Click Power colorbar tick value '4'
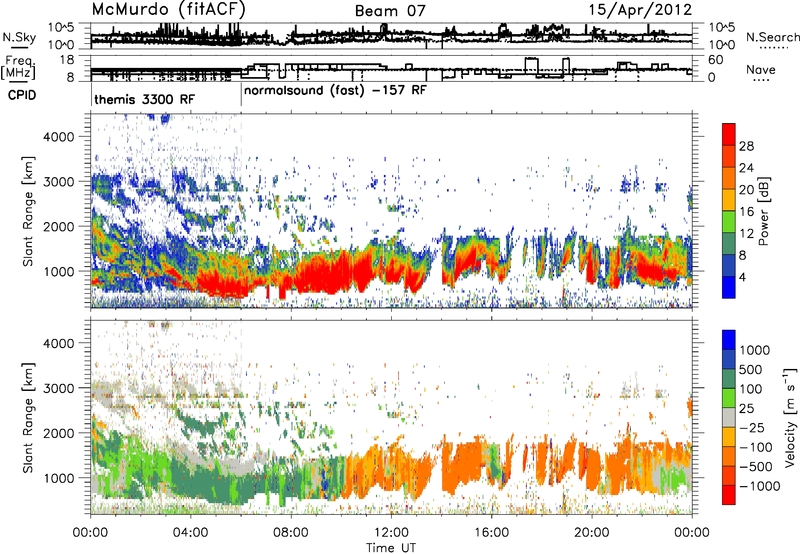This screenshot has height=554, width=800. point(742,277)
